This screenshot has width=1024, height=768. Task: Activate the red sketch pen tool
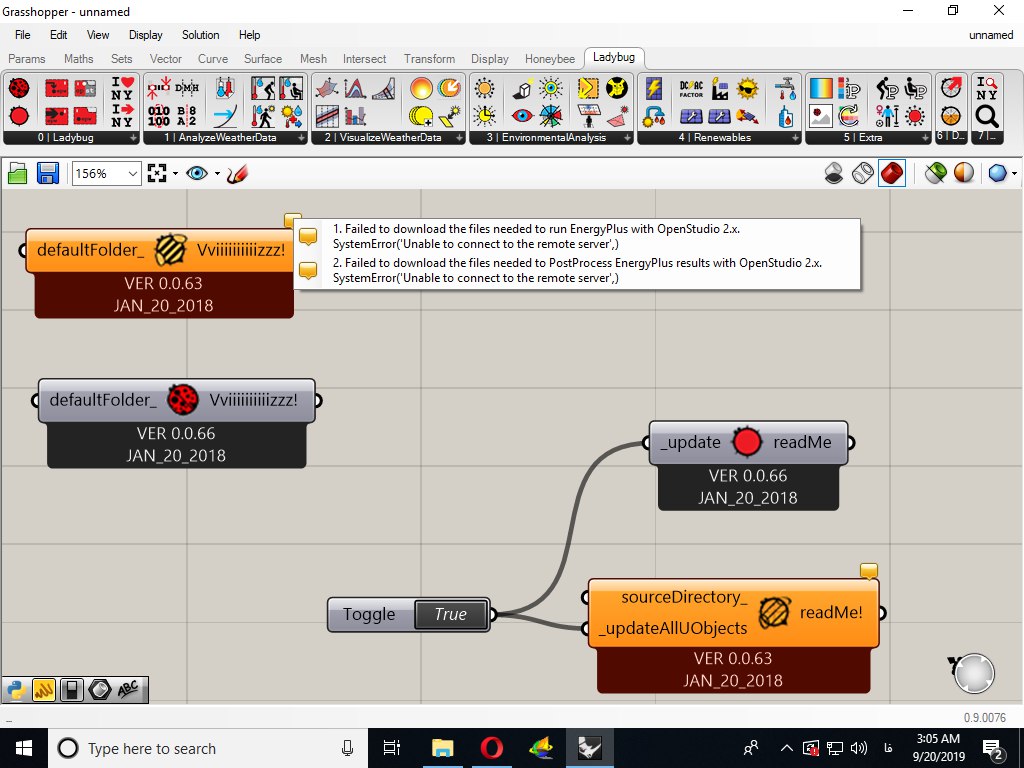[237, 174]
